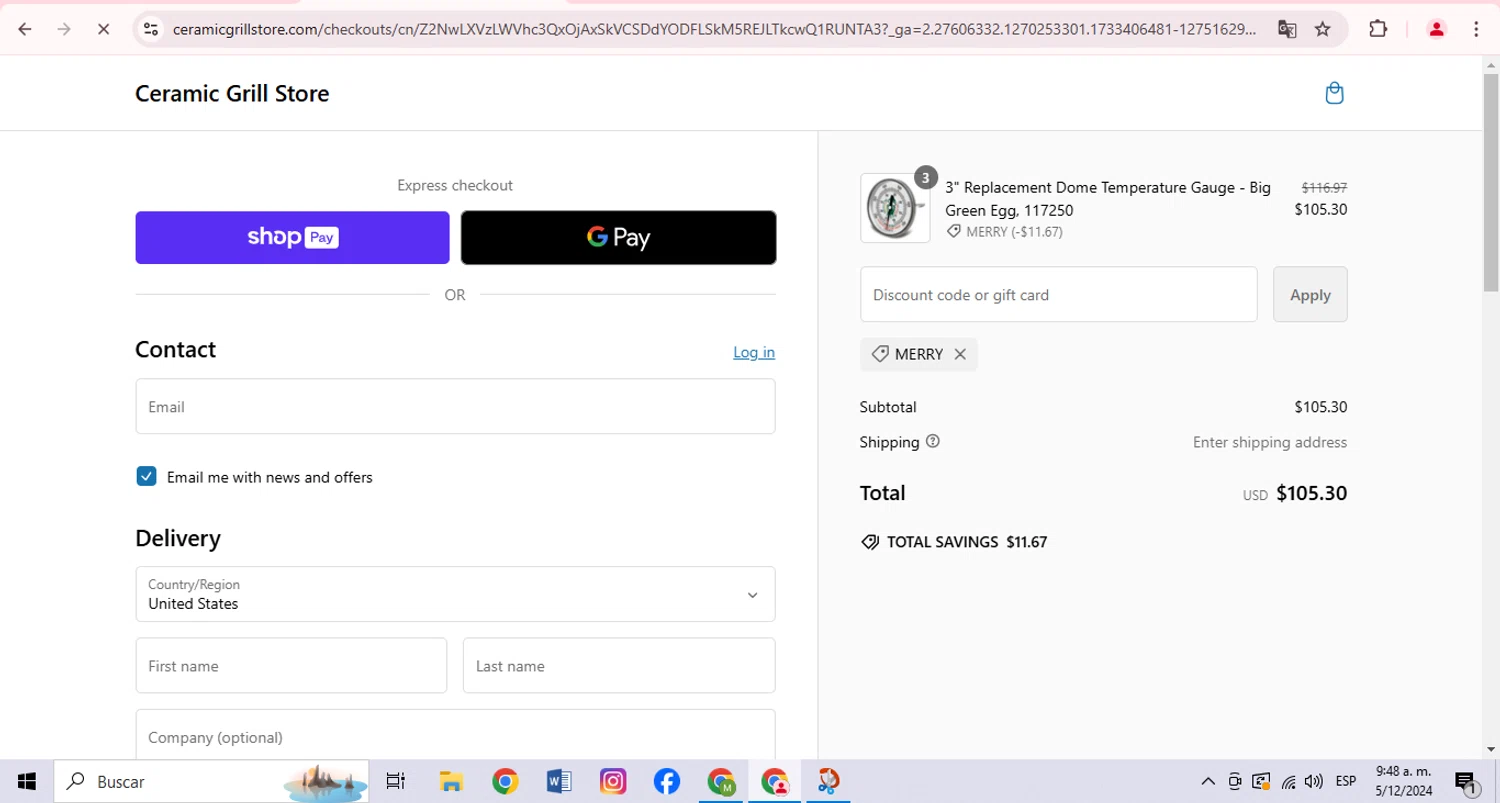Switch keyboard language ESP indicator

click(1346, 782)
